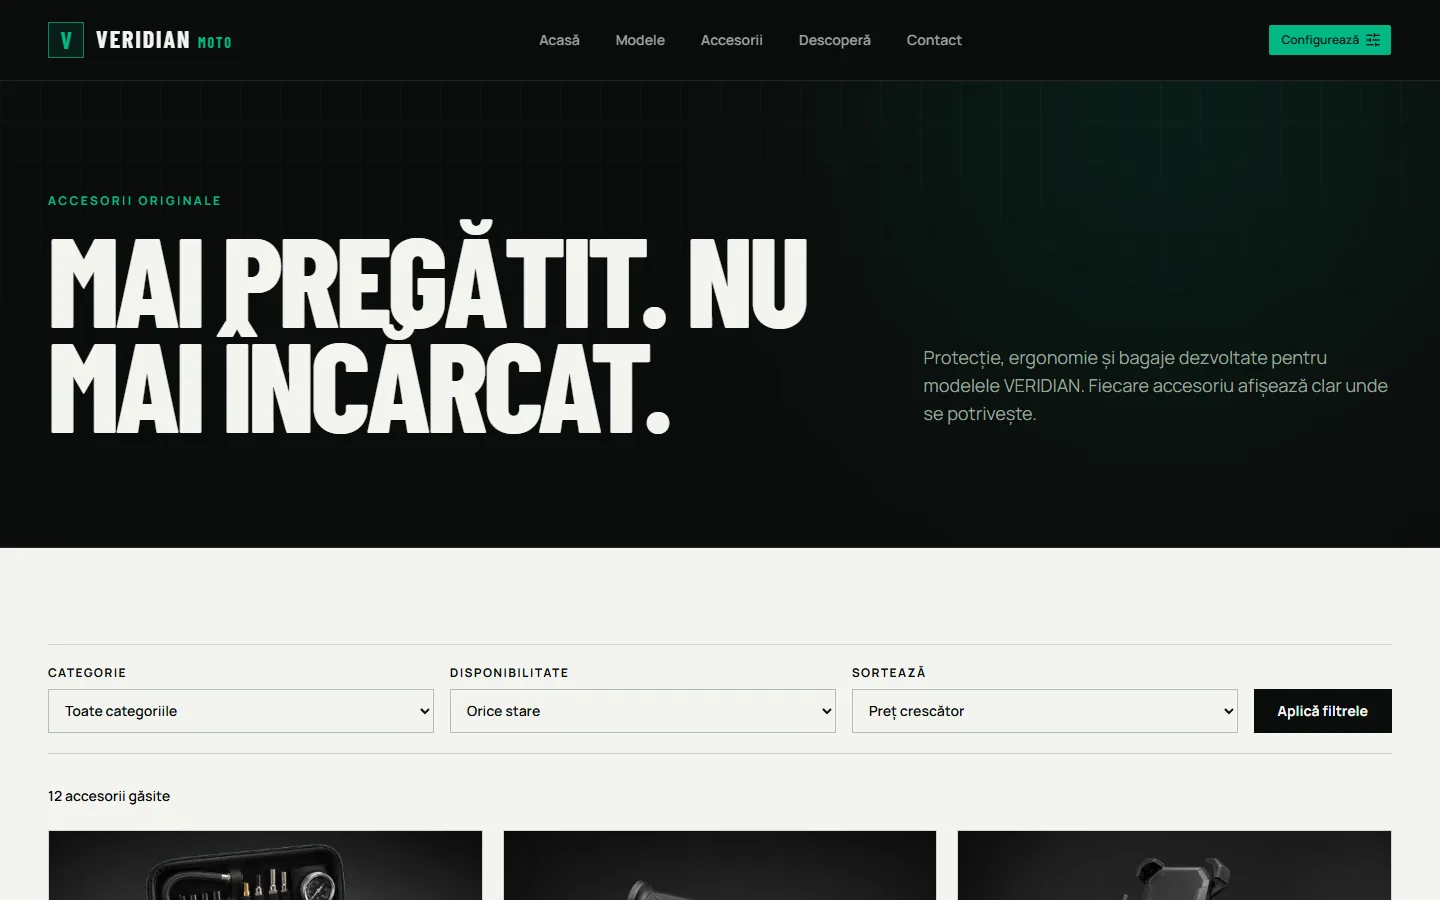Open the Sortează dropdown showing Preț crescător
Image resolution: width=1440 pixels, height=900 pixels.
point(1045,711)
